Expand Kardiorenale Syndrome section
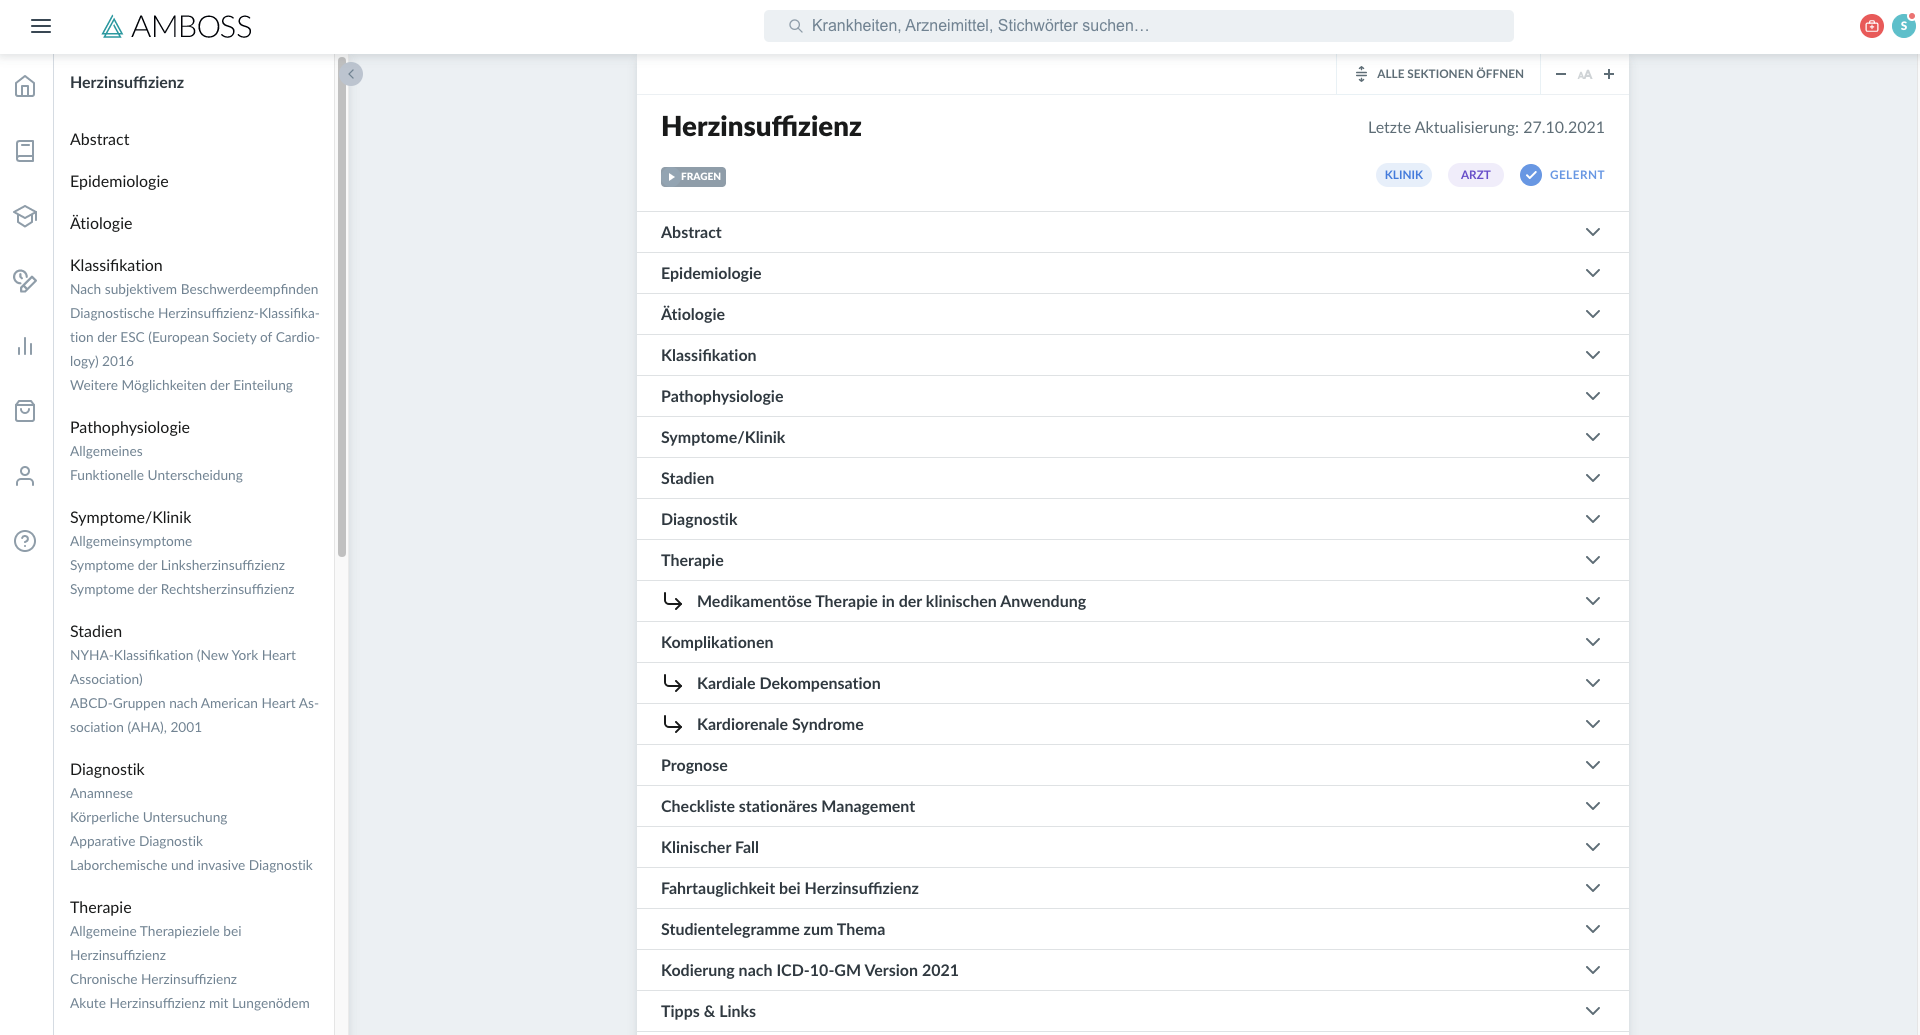Image resolution: width=1920 pixels, height=1035 pixels. point(1133,724)
